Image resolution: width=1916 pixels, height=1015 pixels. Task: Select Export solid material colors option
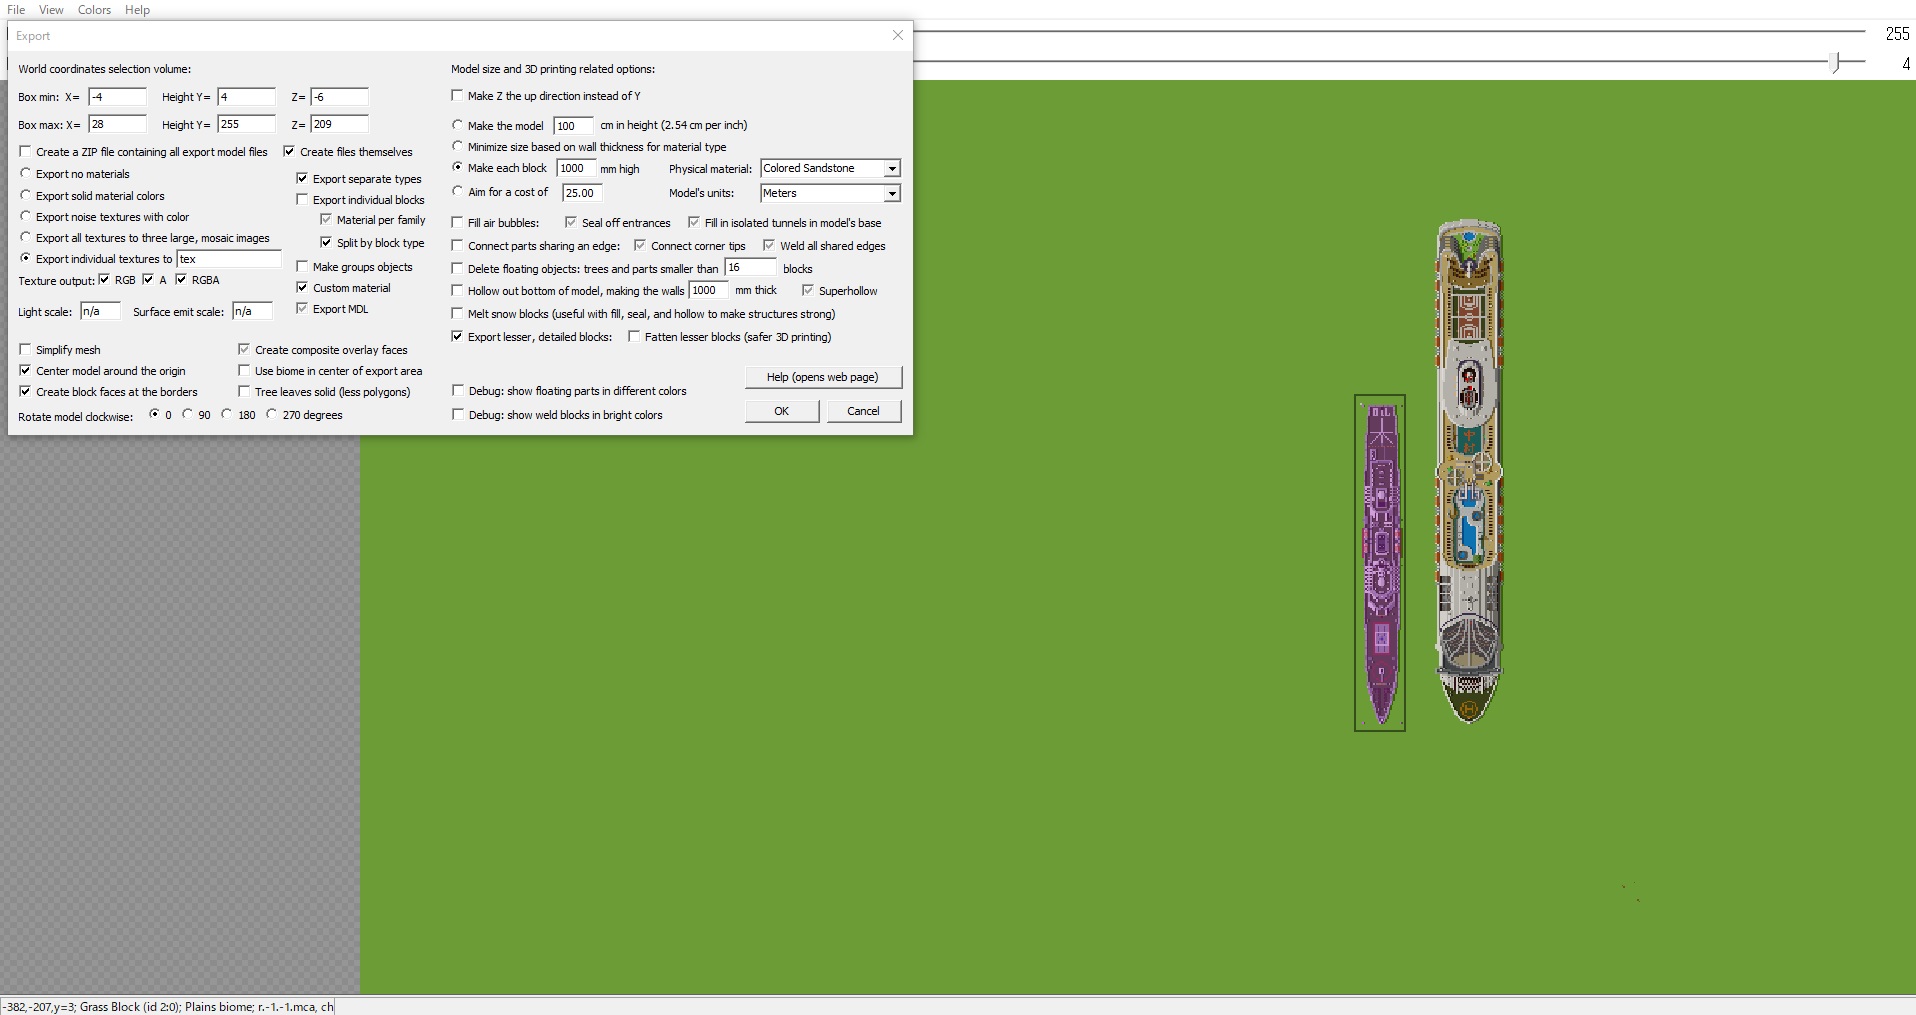pyautogui.click(x=26, y=196)
